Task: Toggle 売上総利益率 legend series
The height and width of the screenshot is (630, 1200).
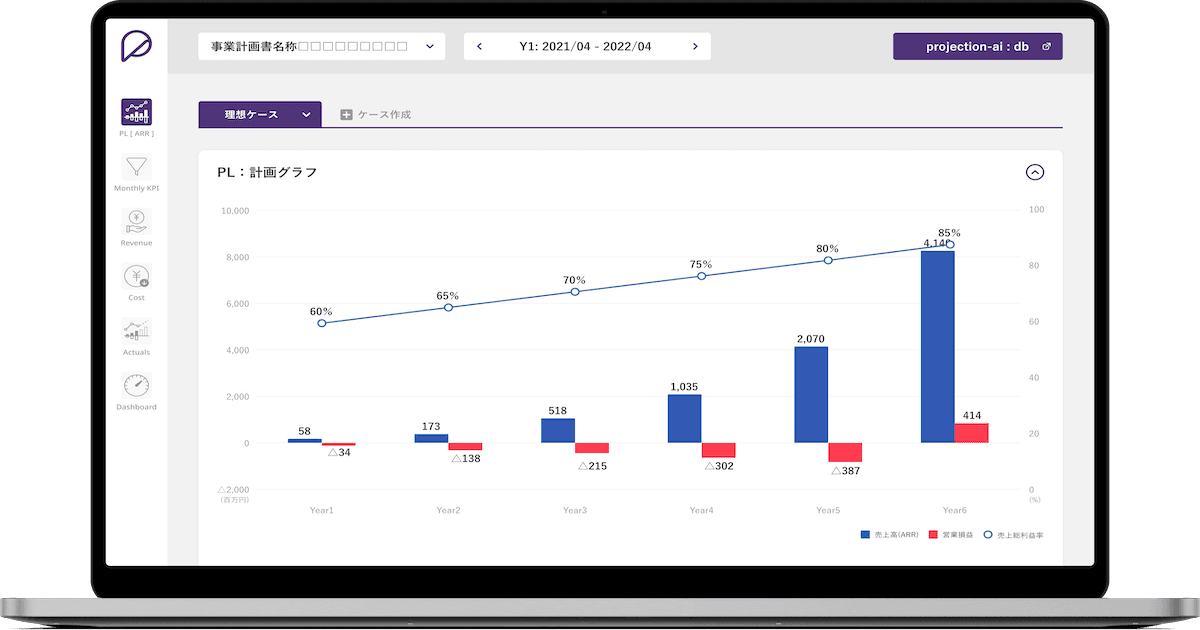Action: (x=988, y=535)
